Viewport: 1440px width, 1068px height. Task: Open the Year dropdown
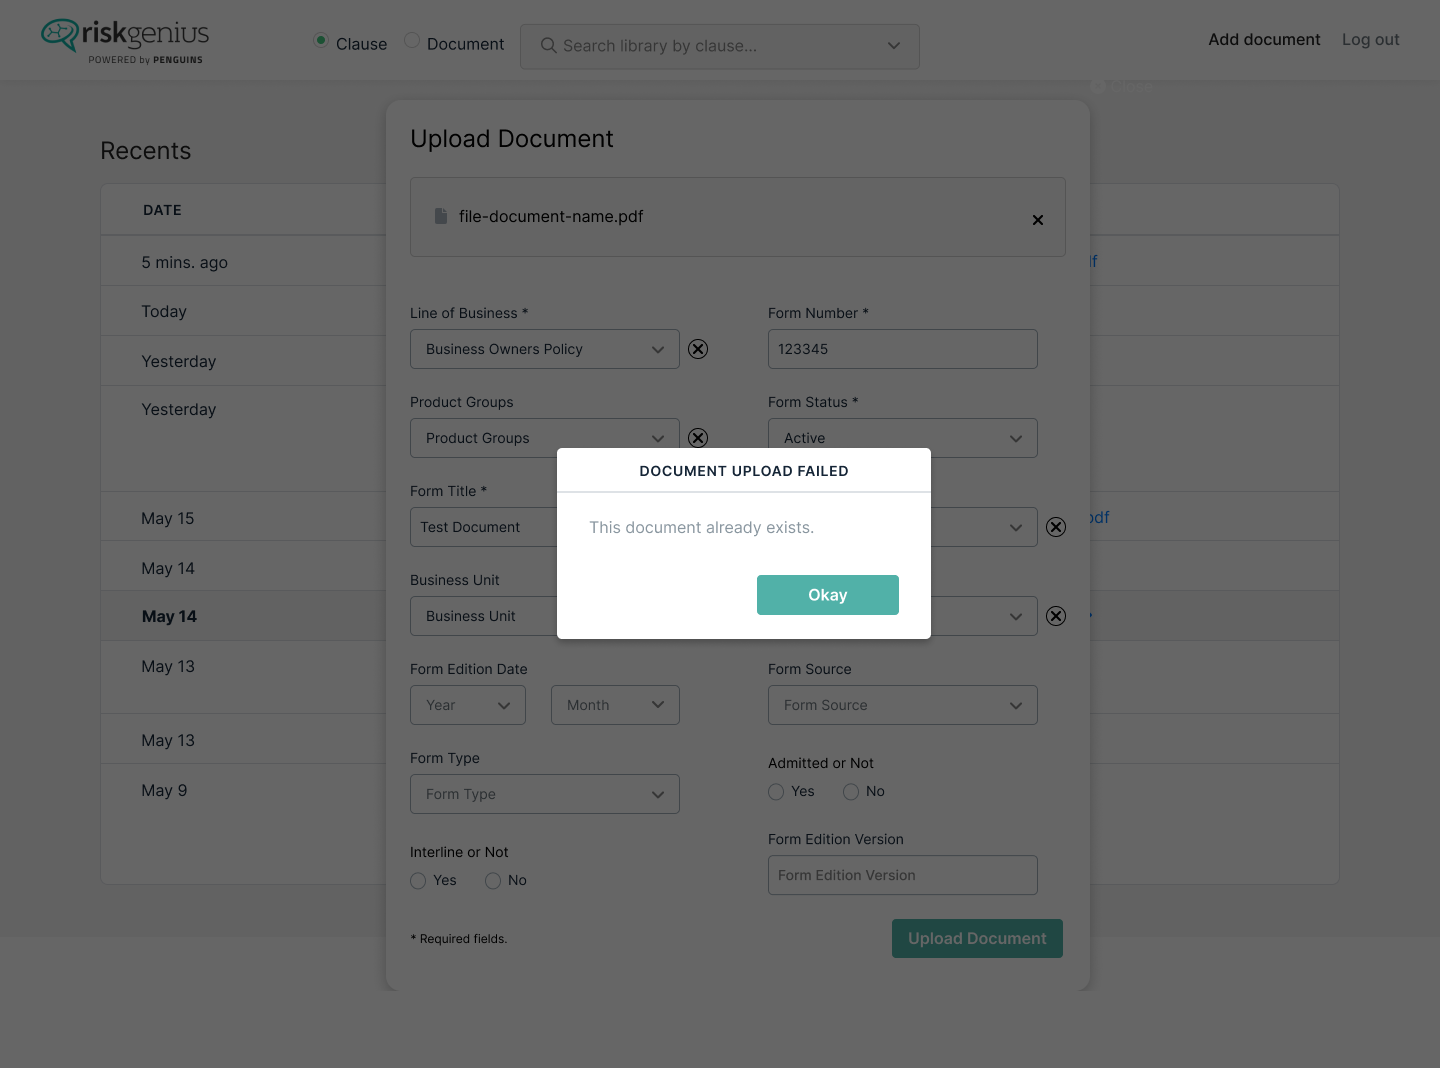coord(468,705)
